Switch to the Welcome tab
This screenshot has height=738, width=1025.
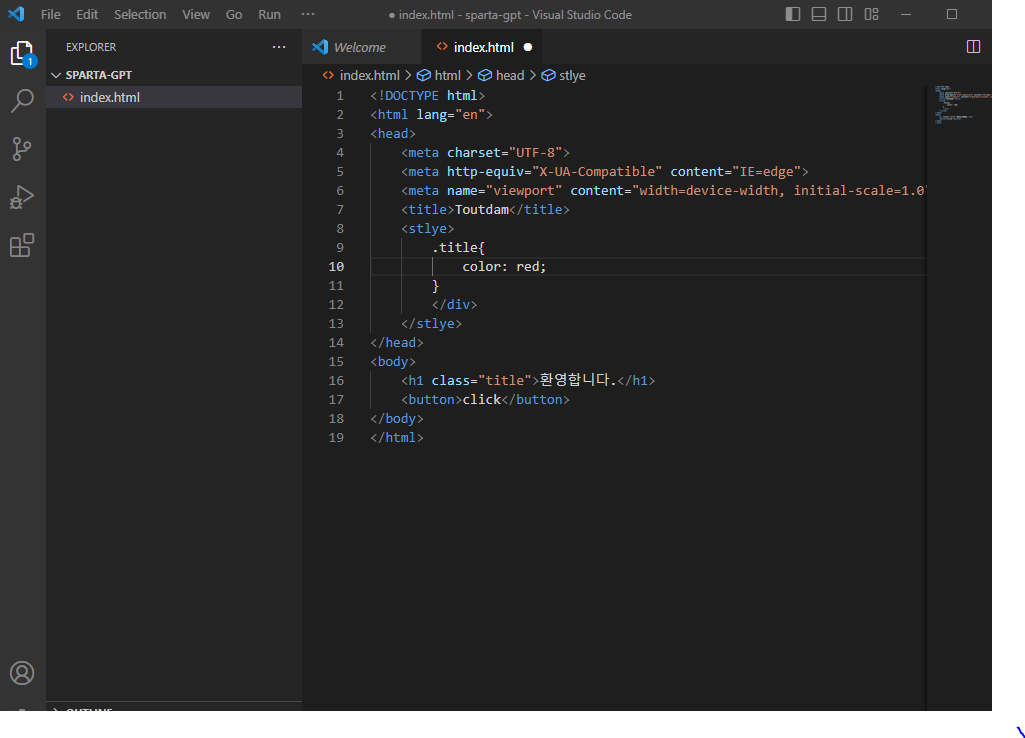click(360, 47)
